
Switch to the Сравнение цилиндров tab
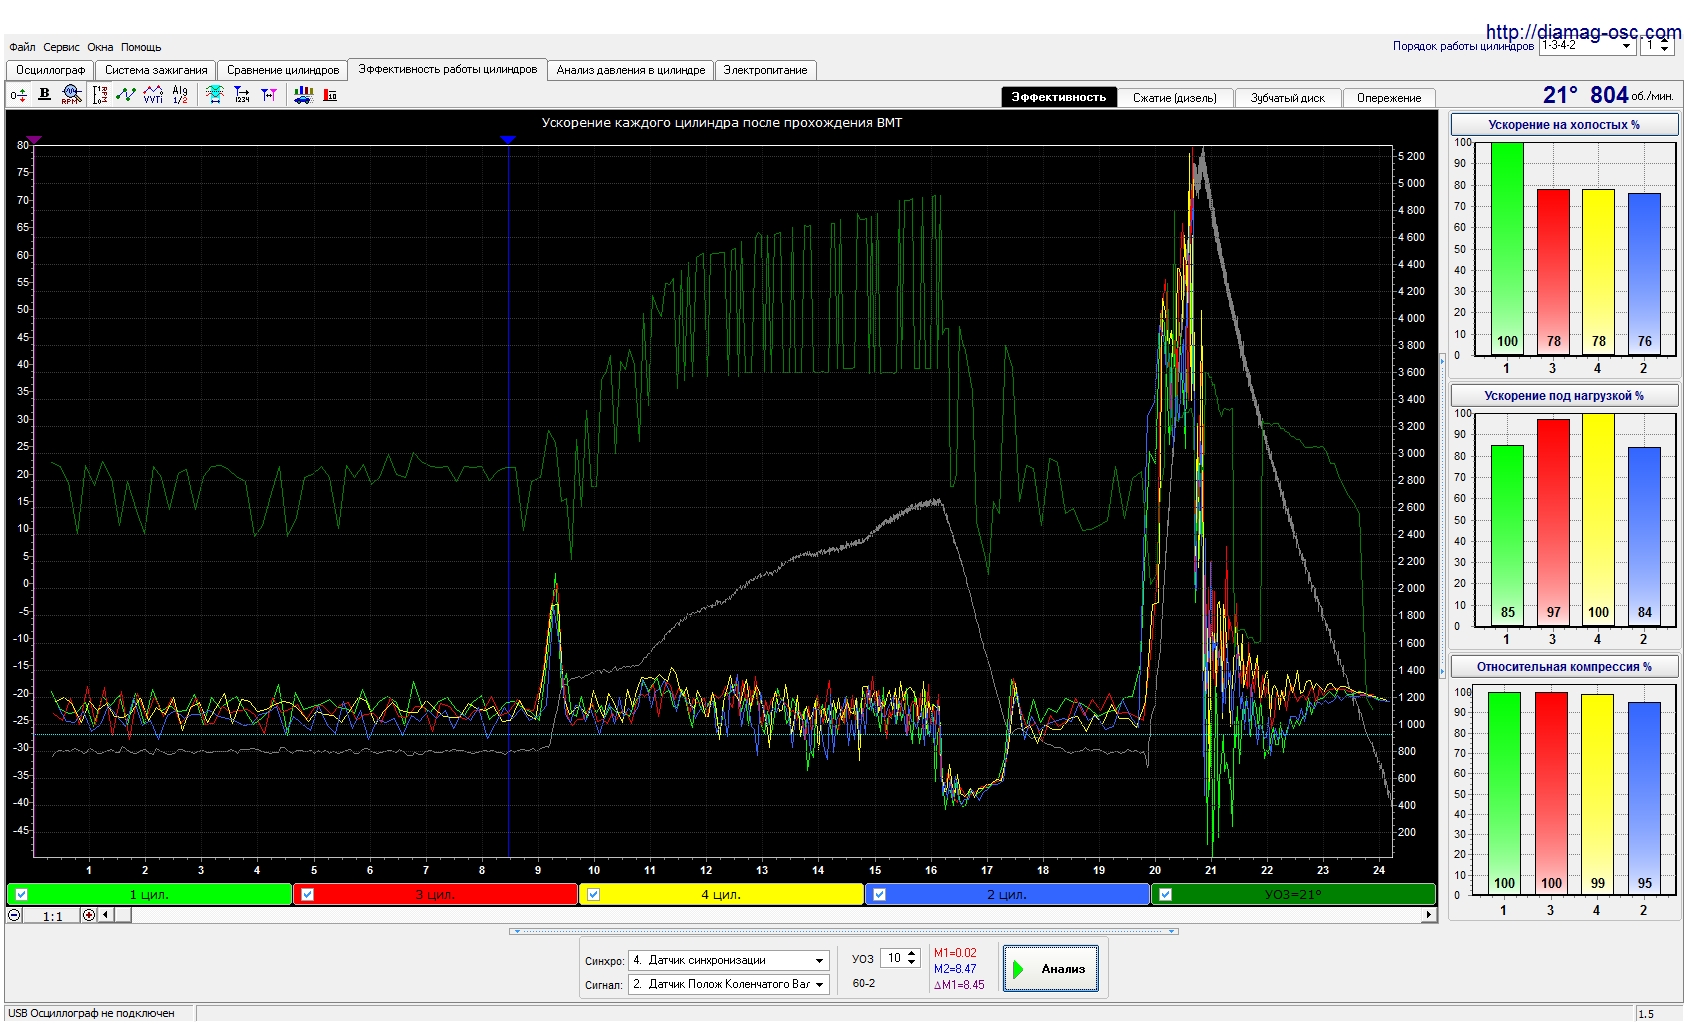[x=283, y=70]
